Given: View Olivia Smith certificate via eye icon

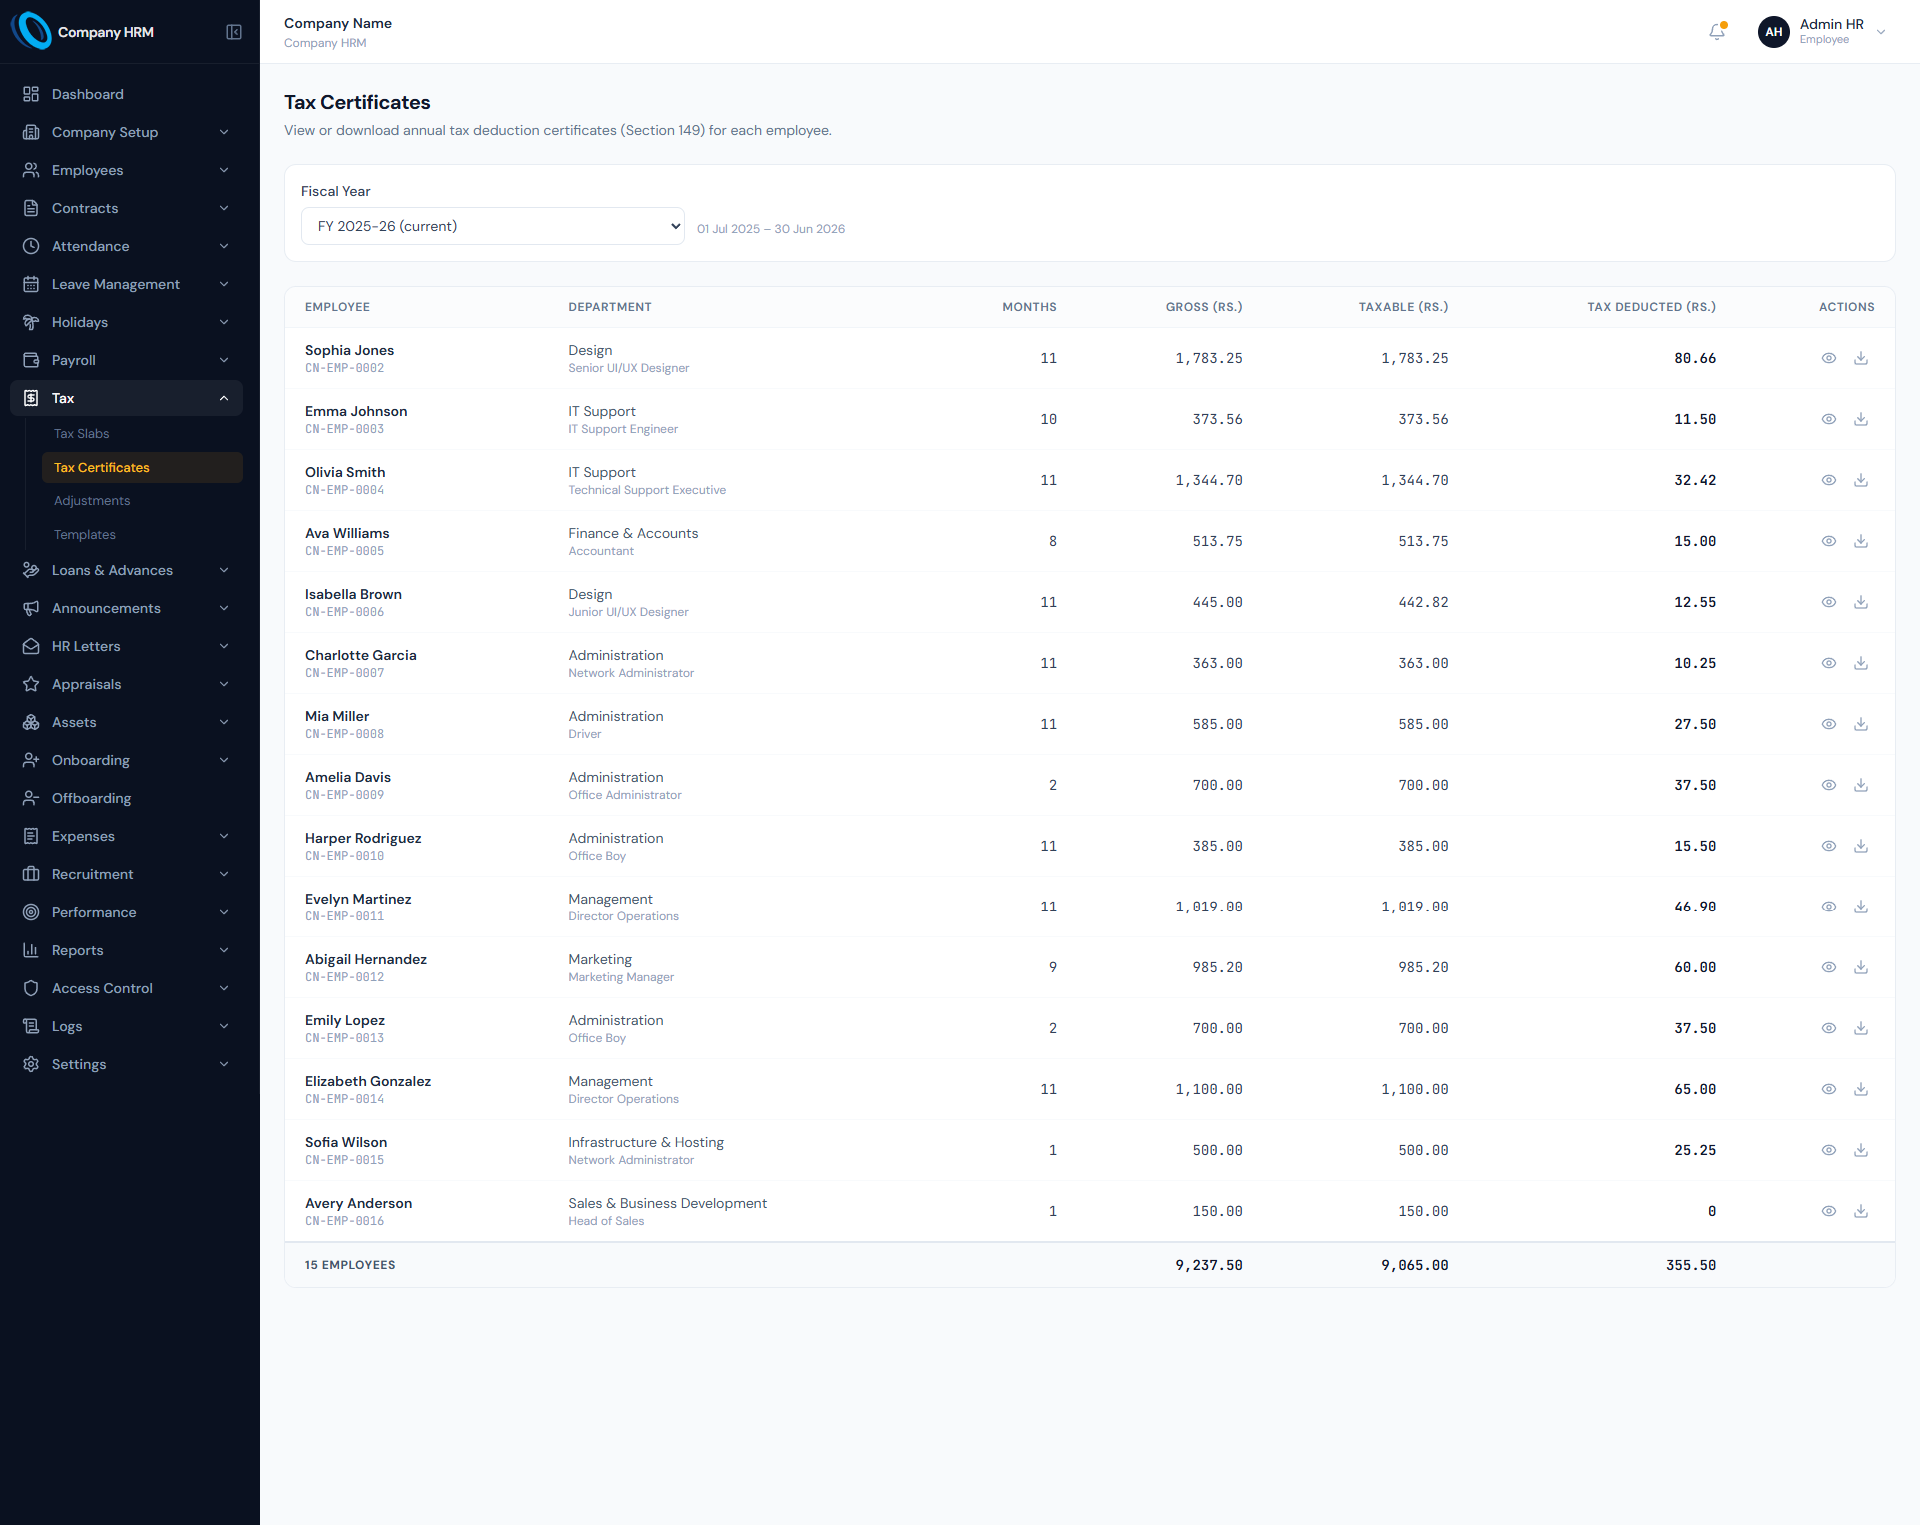Looking at the screenshot, I should click(x=1829, y=480).
